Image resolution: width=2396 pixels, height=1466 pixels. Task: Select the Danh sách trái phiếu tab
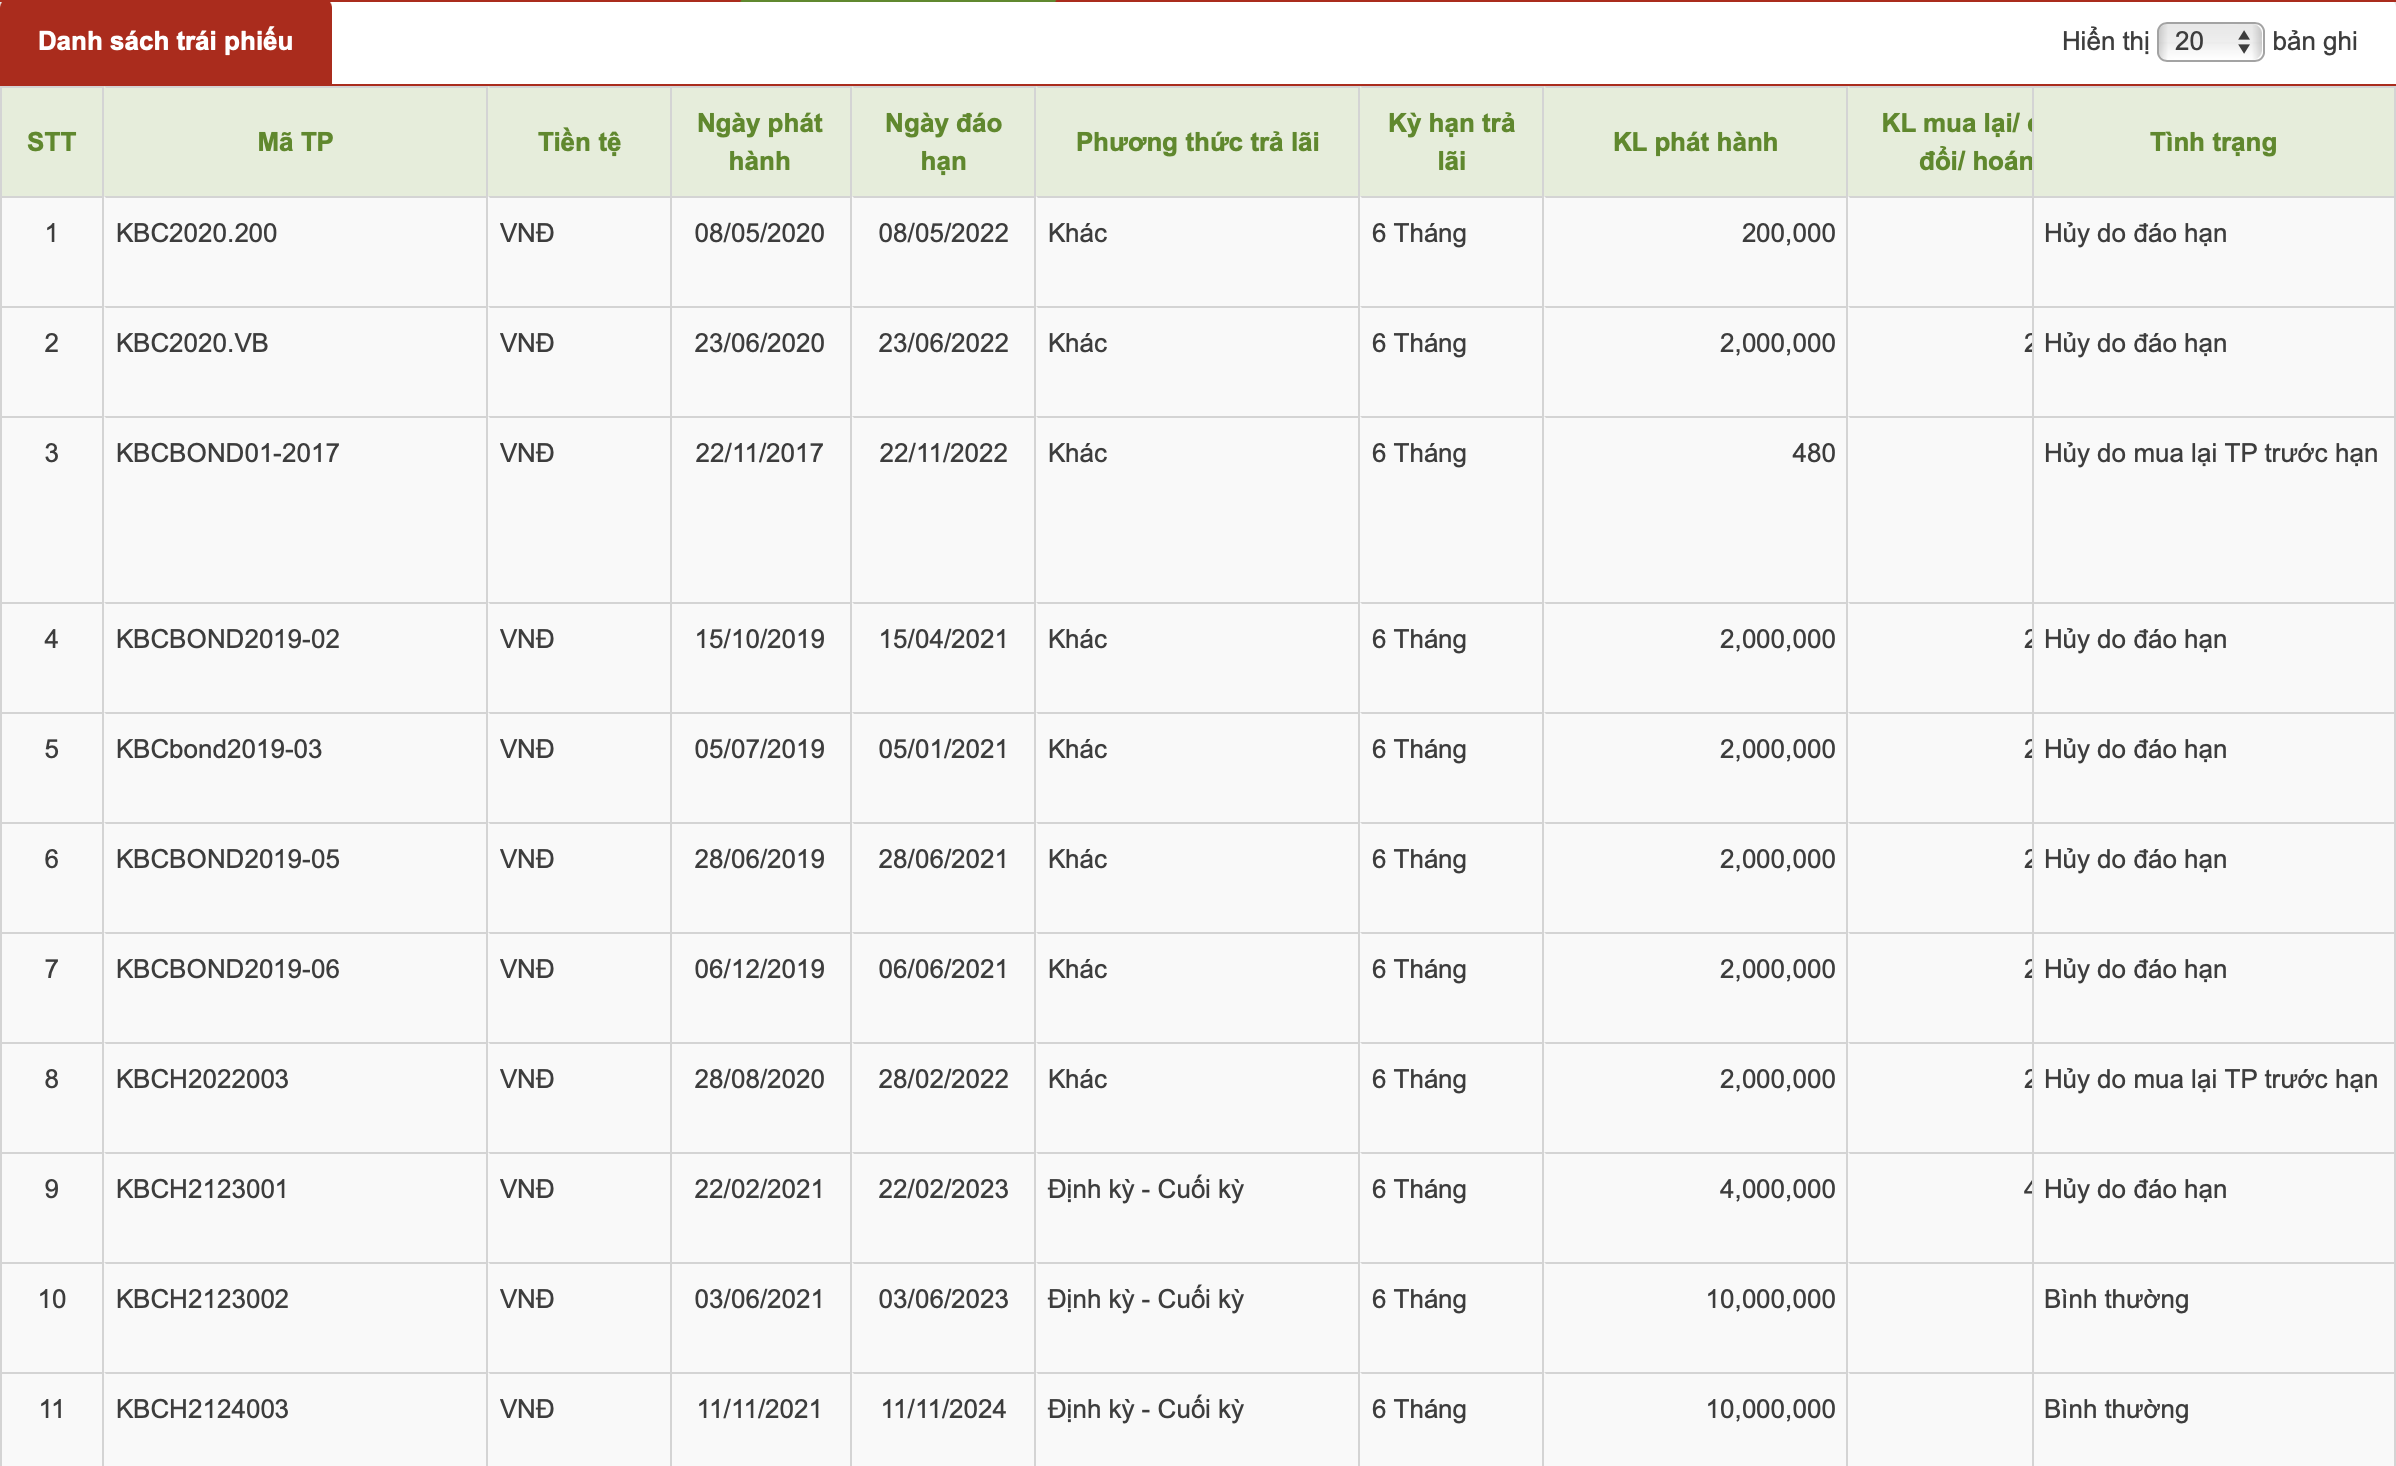coord(166,41)
